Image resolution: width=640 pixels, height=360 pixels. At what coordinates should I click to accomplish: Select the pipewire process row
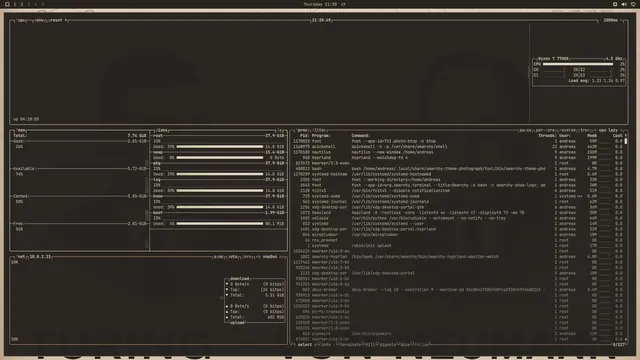click(458, 334)
